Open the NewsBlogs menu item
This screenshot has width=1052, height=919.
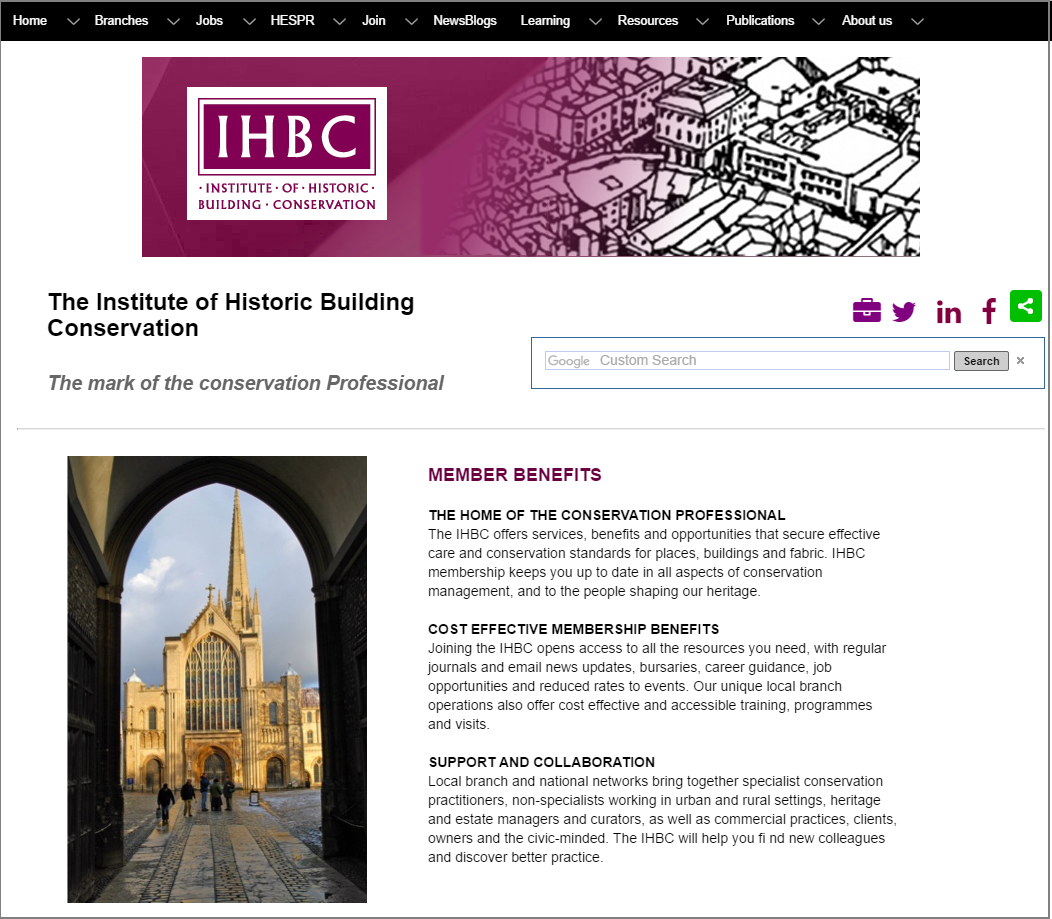(x=464, y=21)
